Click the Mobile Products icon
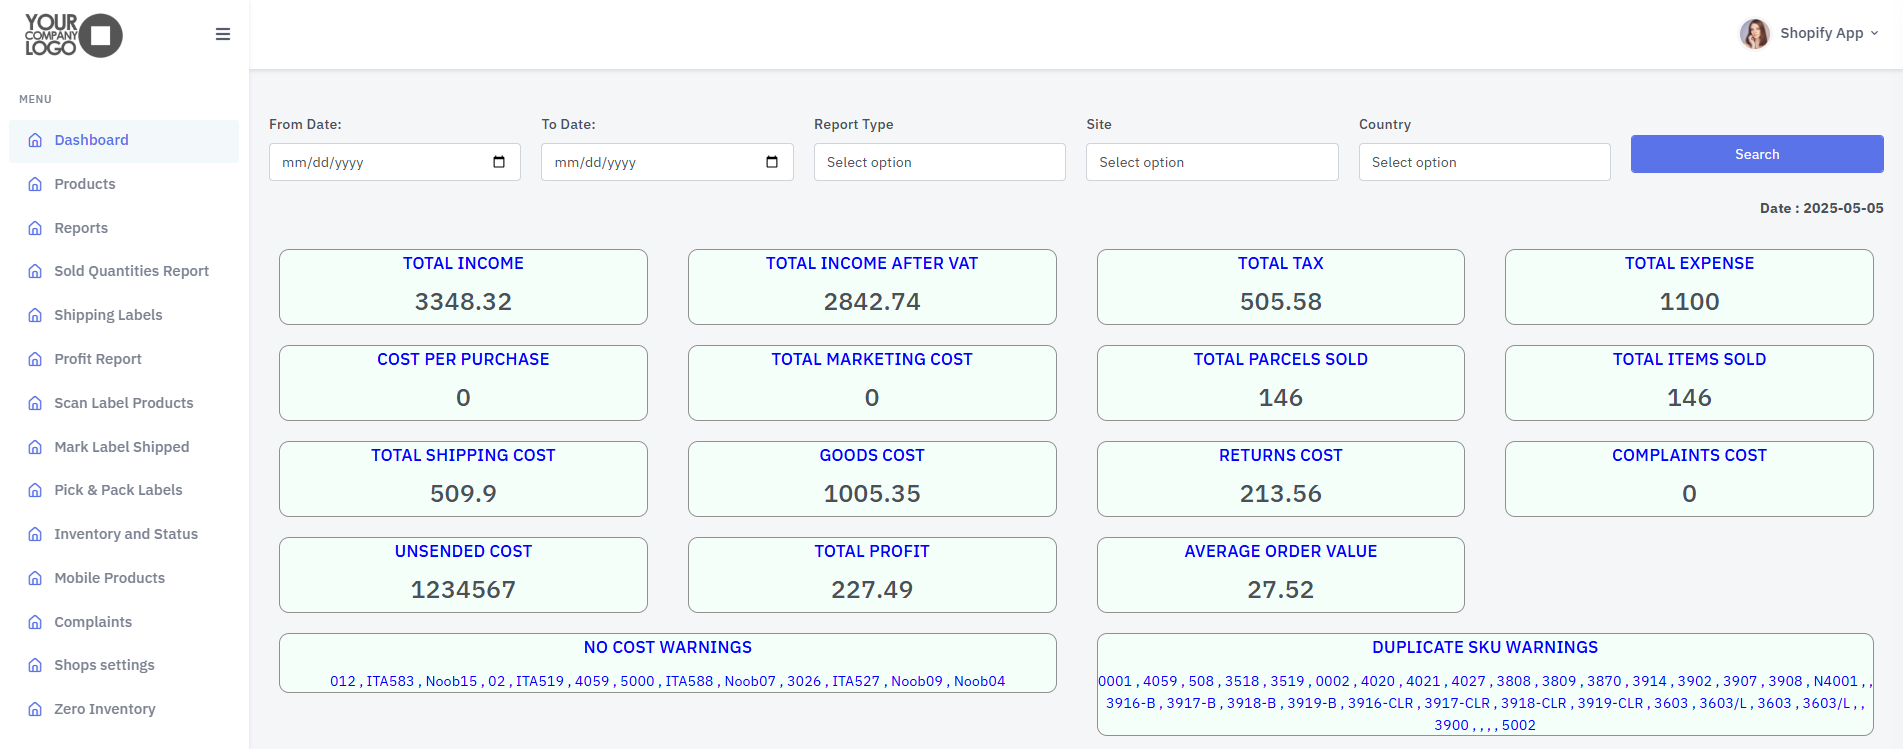Viewport: 1903px width, 749px height. pos(35,578)
